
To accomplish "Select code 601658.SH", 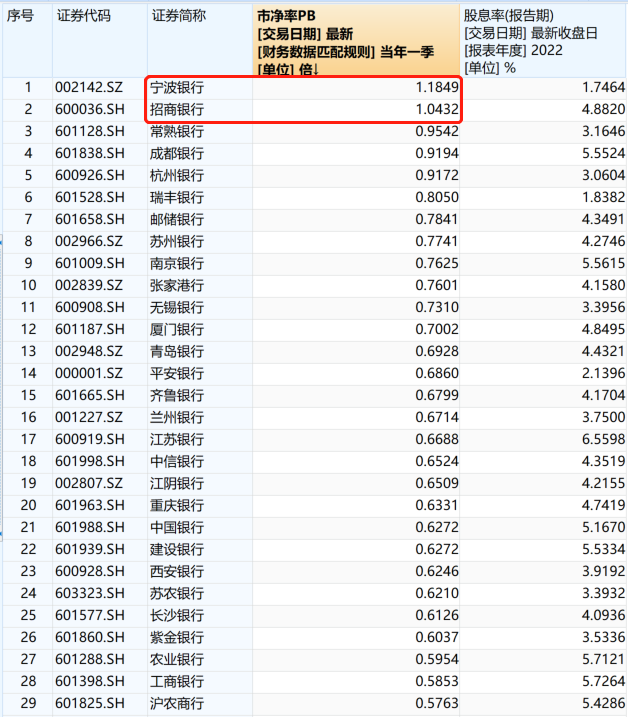I will tap(90, 219).
